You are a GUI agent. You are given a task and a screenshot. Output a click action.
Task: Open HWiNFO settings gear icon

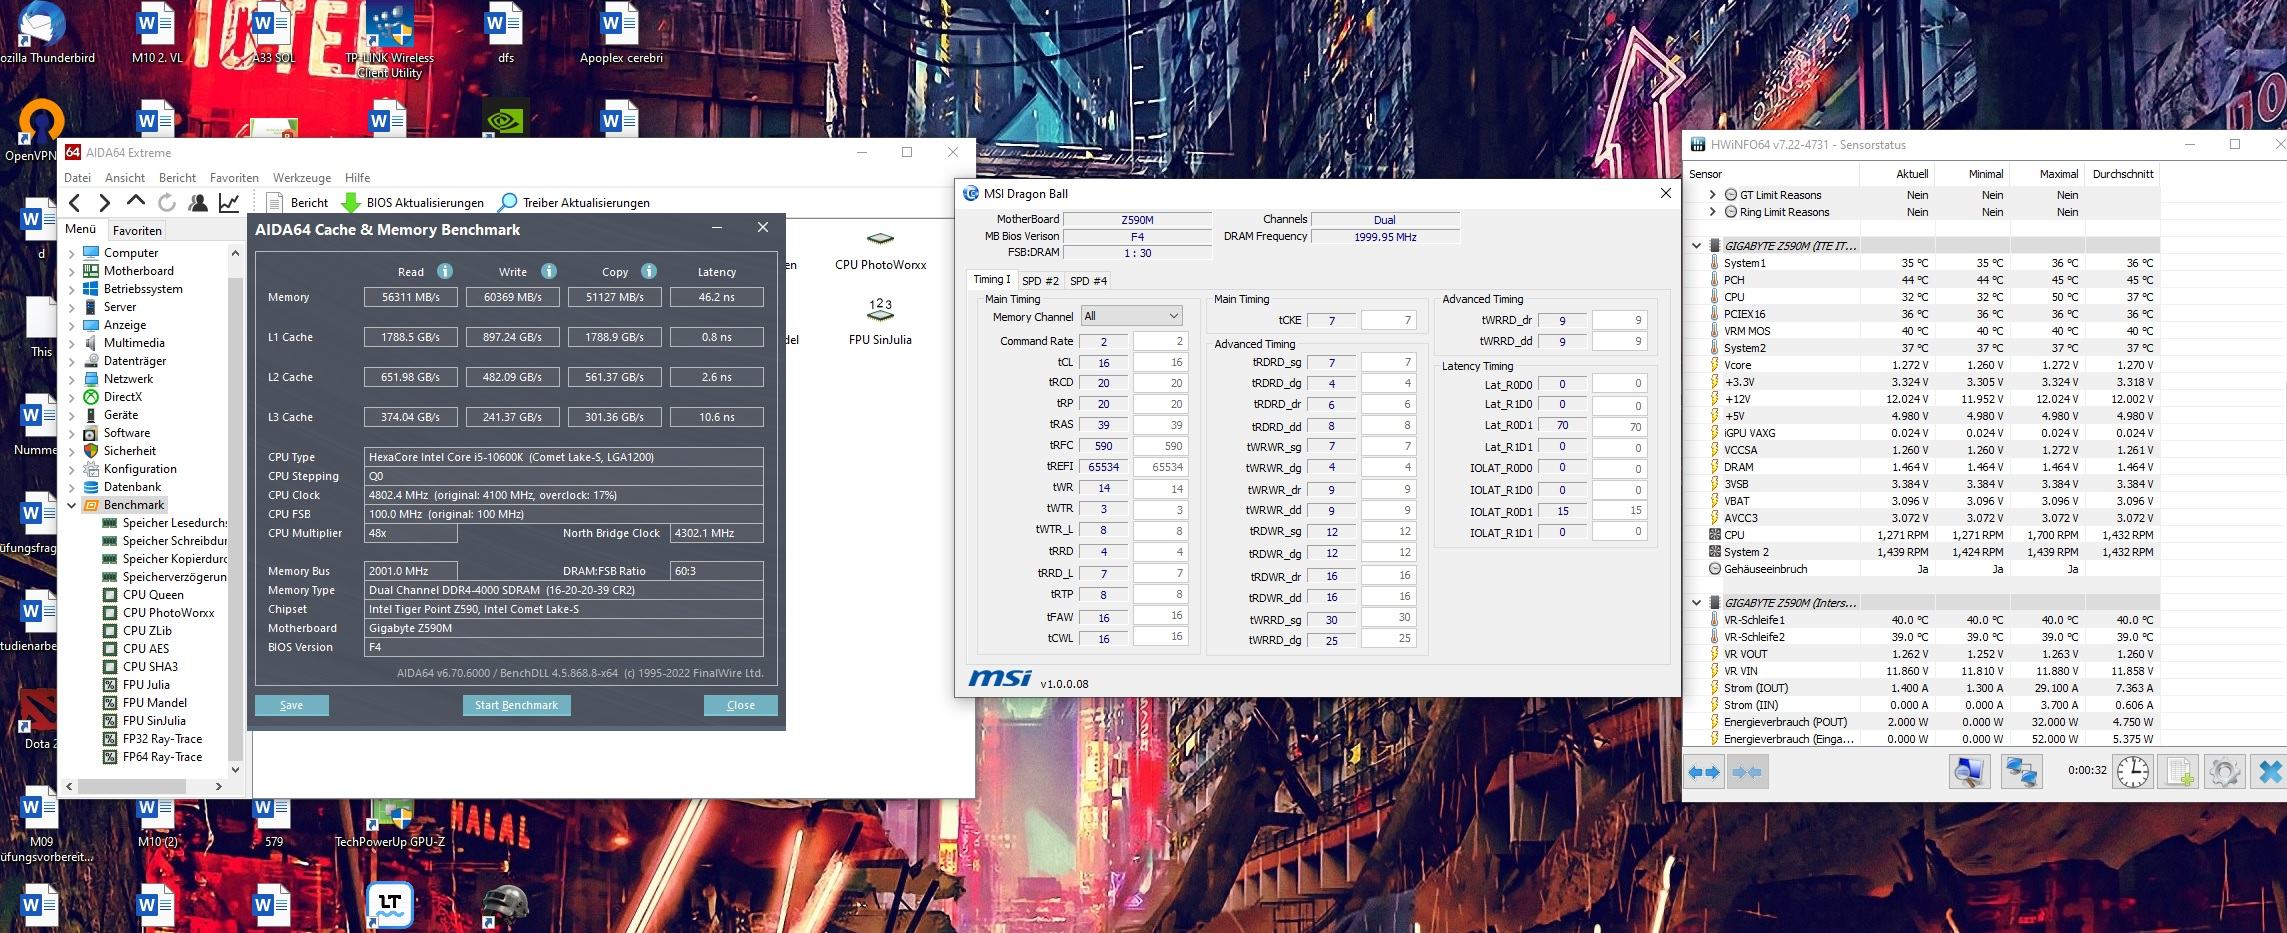(2224, 772)
